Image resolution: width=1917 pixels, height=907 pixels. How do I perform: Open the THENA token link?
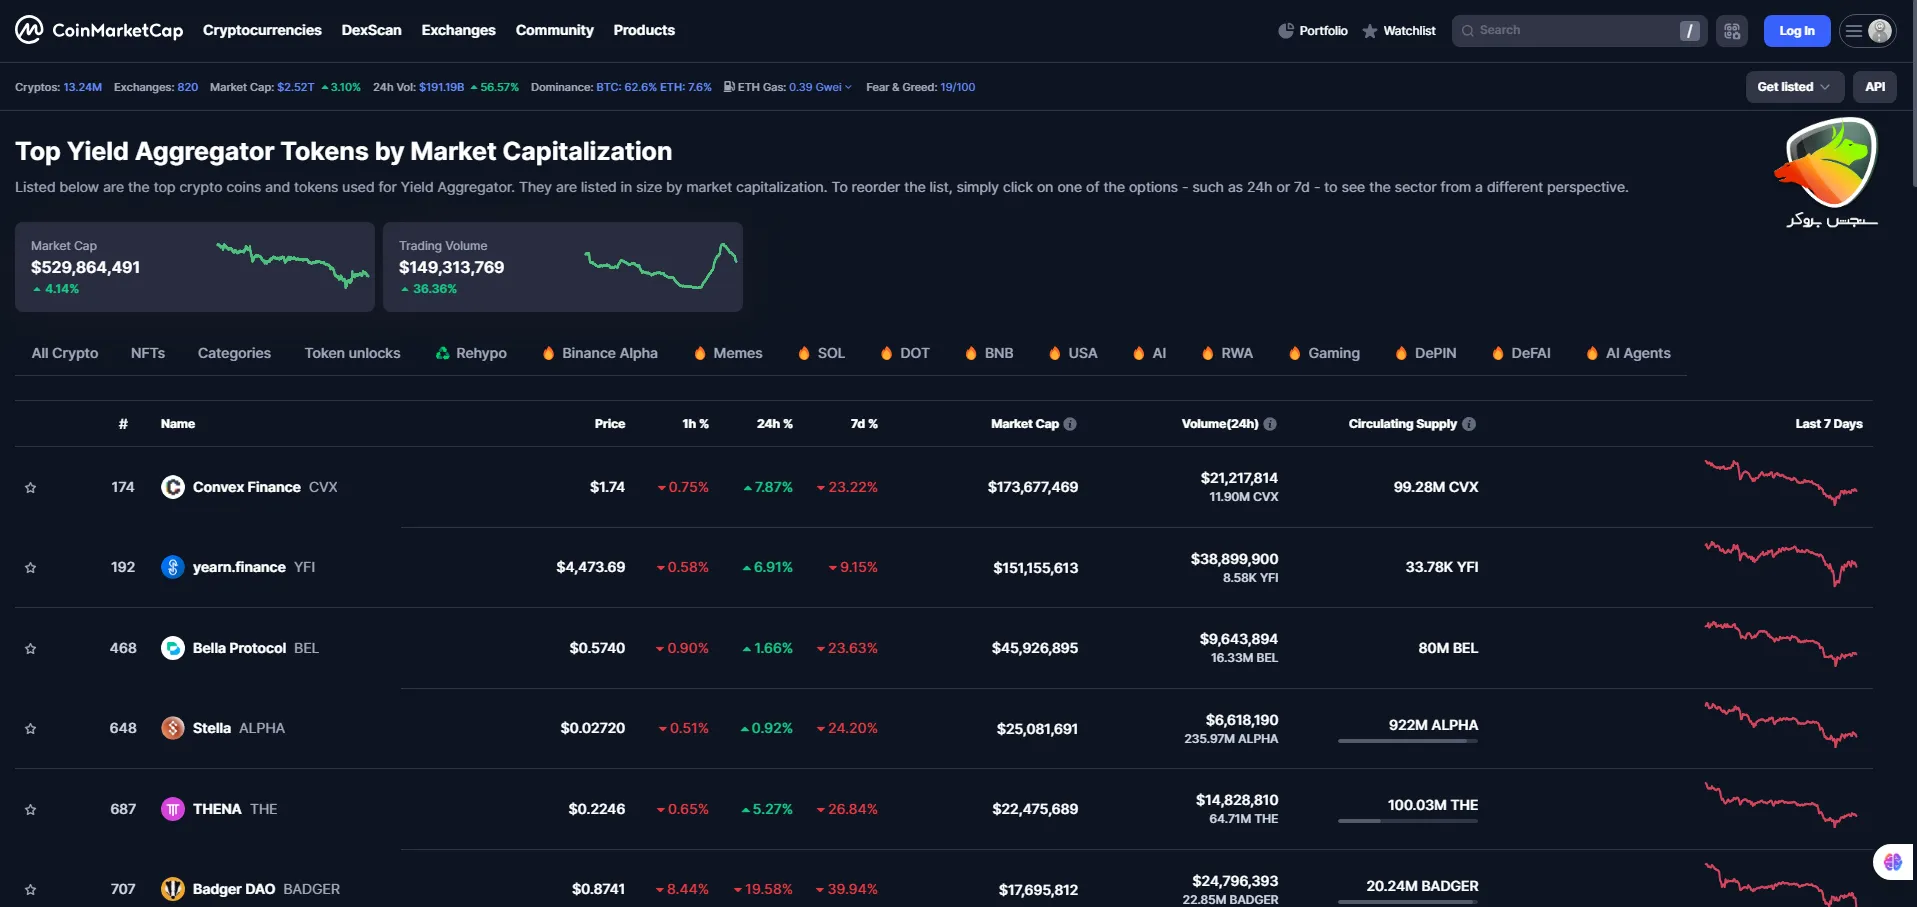coord(217,809)
